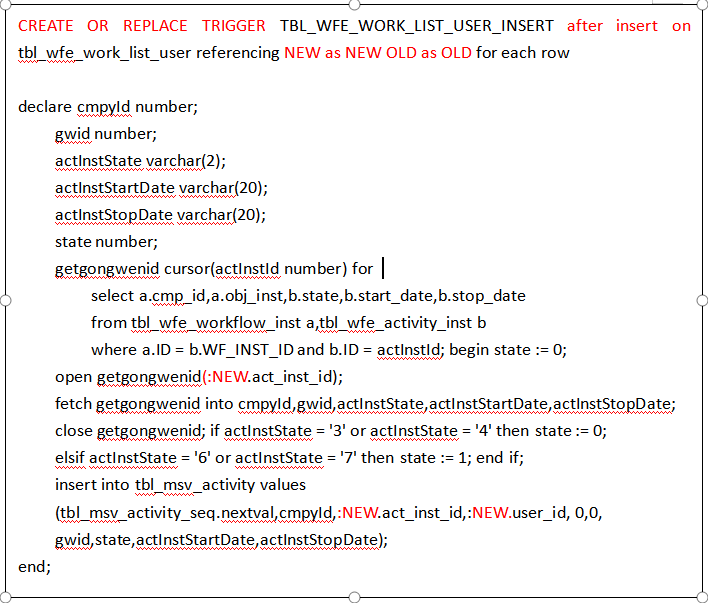Click 'actInstStartDate varchar(20);' line
Screen dimensions: 708x603
click(161, 188)
